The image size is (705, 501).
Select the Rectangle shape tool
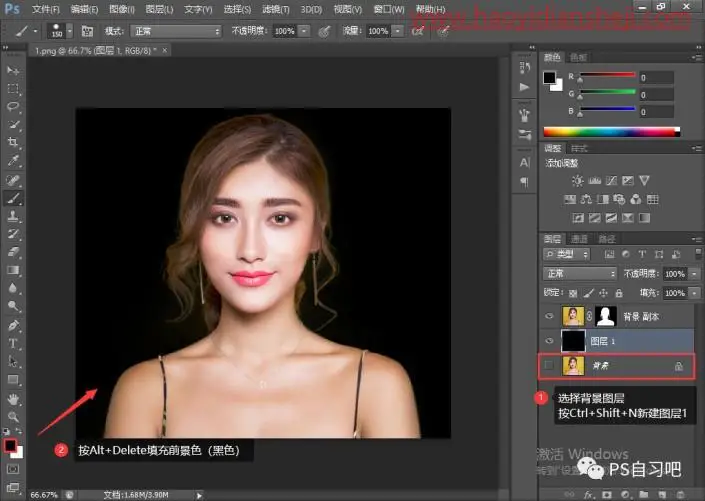[13, 380]
